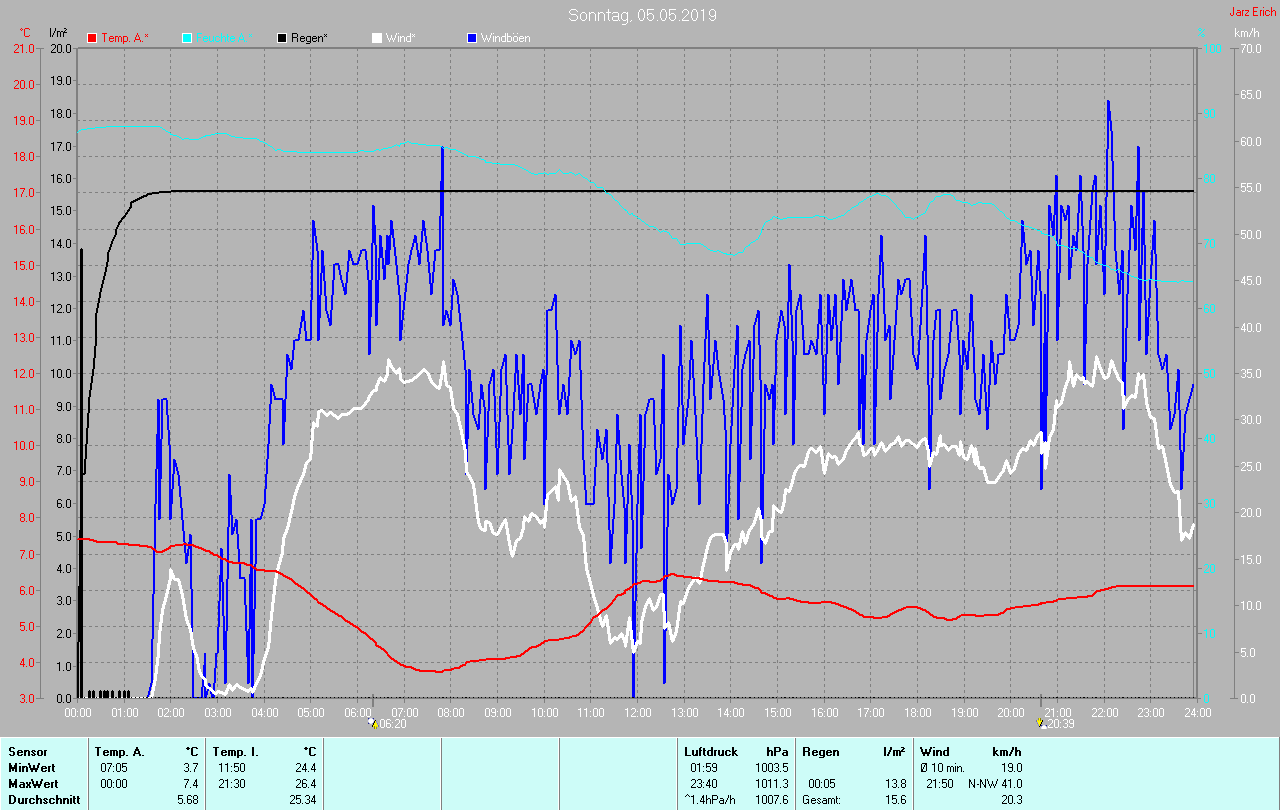Click the Wind* legend label

pyautogui.click(x=401, y=38)
